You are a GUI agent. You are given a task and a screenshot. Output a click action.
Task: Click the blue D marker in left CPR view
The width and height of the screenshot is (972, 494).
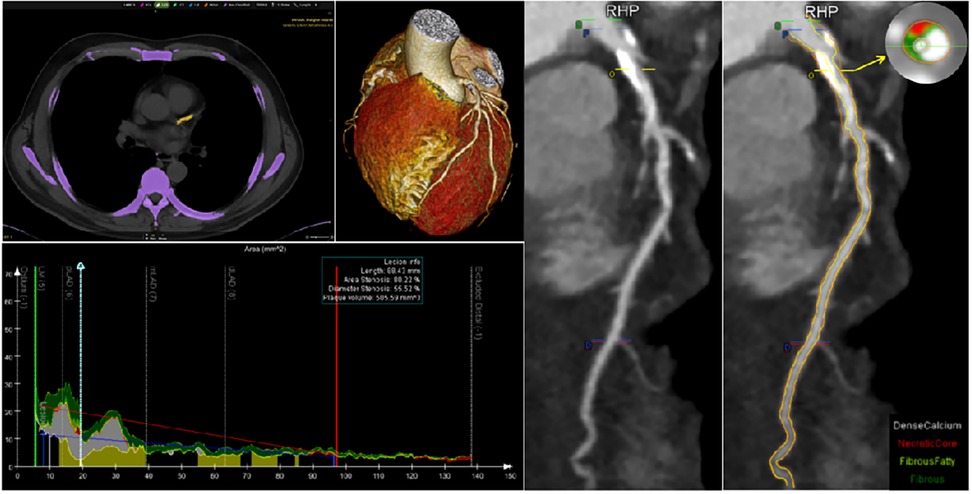[x=588, y=345]
